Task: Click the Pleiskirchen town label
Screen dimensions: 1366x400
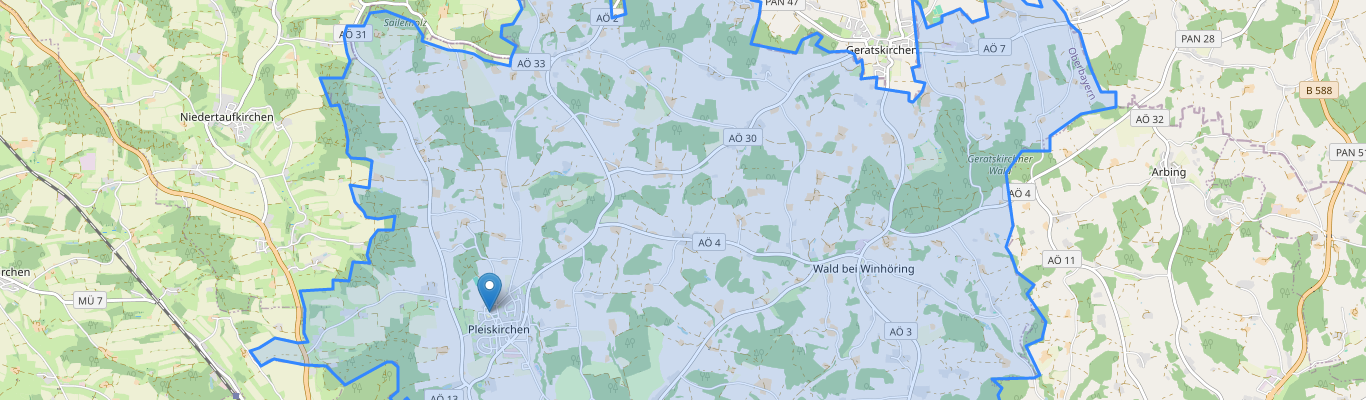Action: pyautogui.click(x=498, y=329)
